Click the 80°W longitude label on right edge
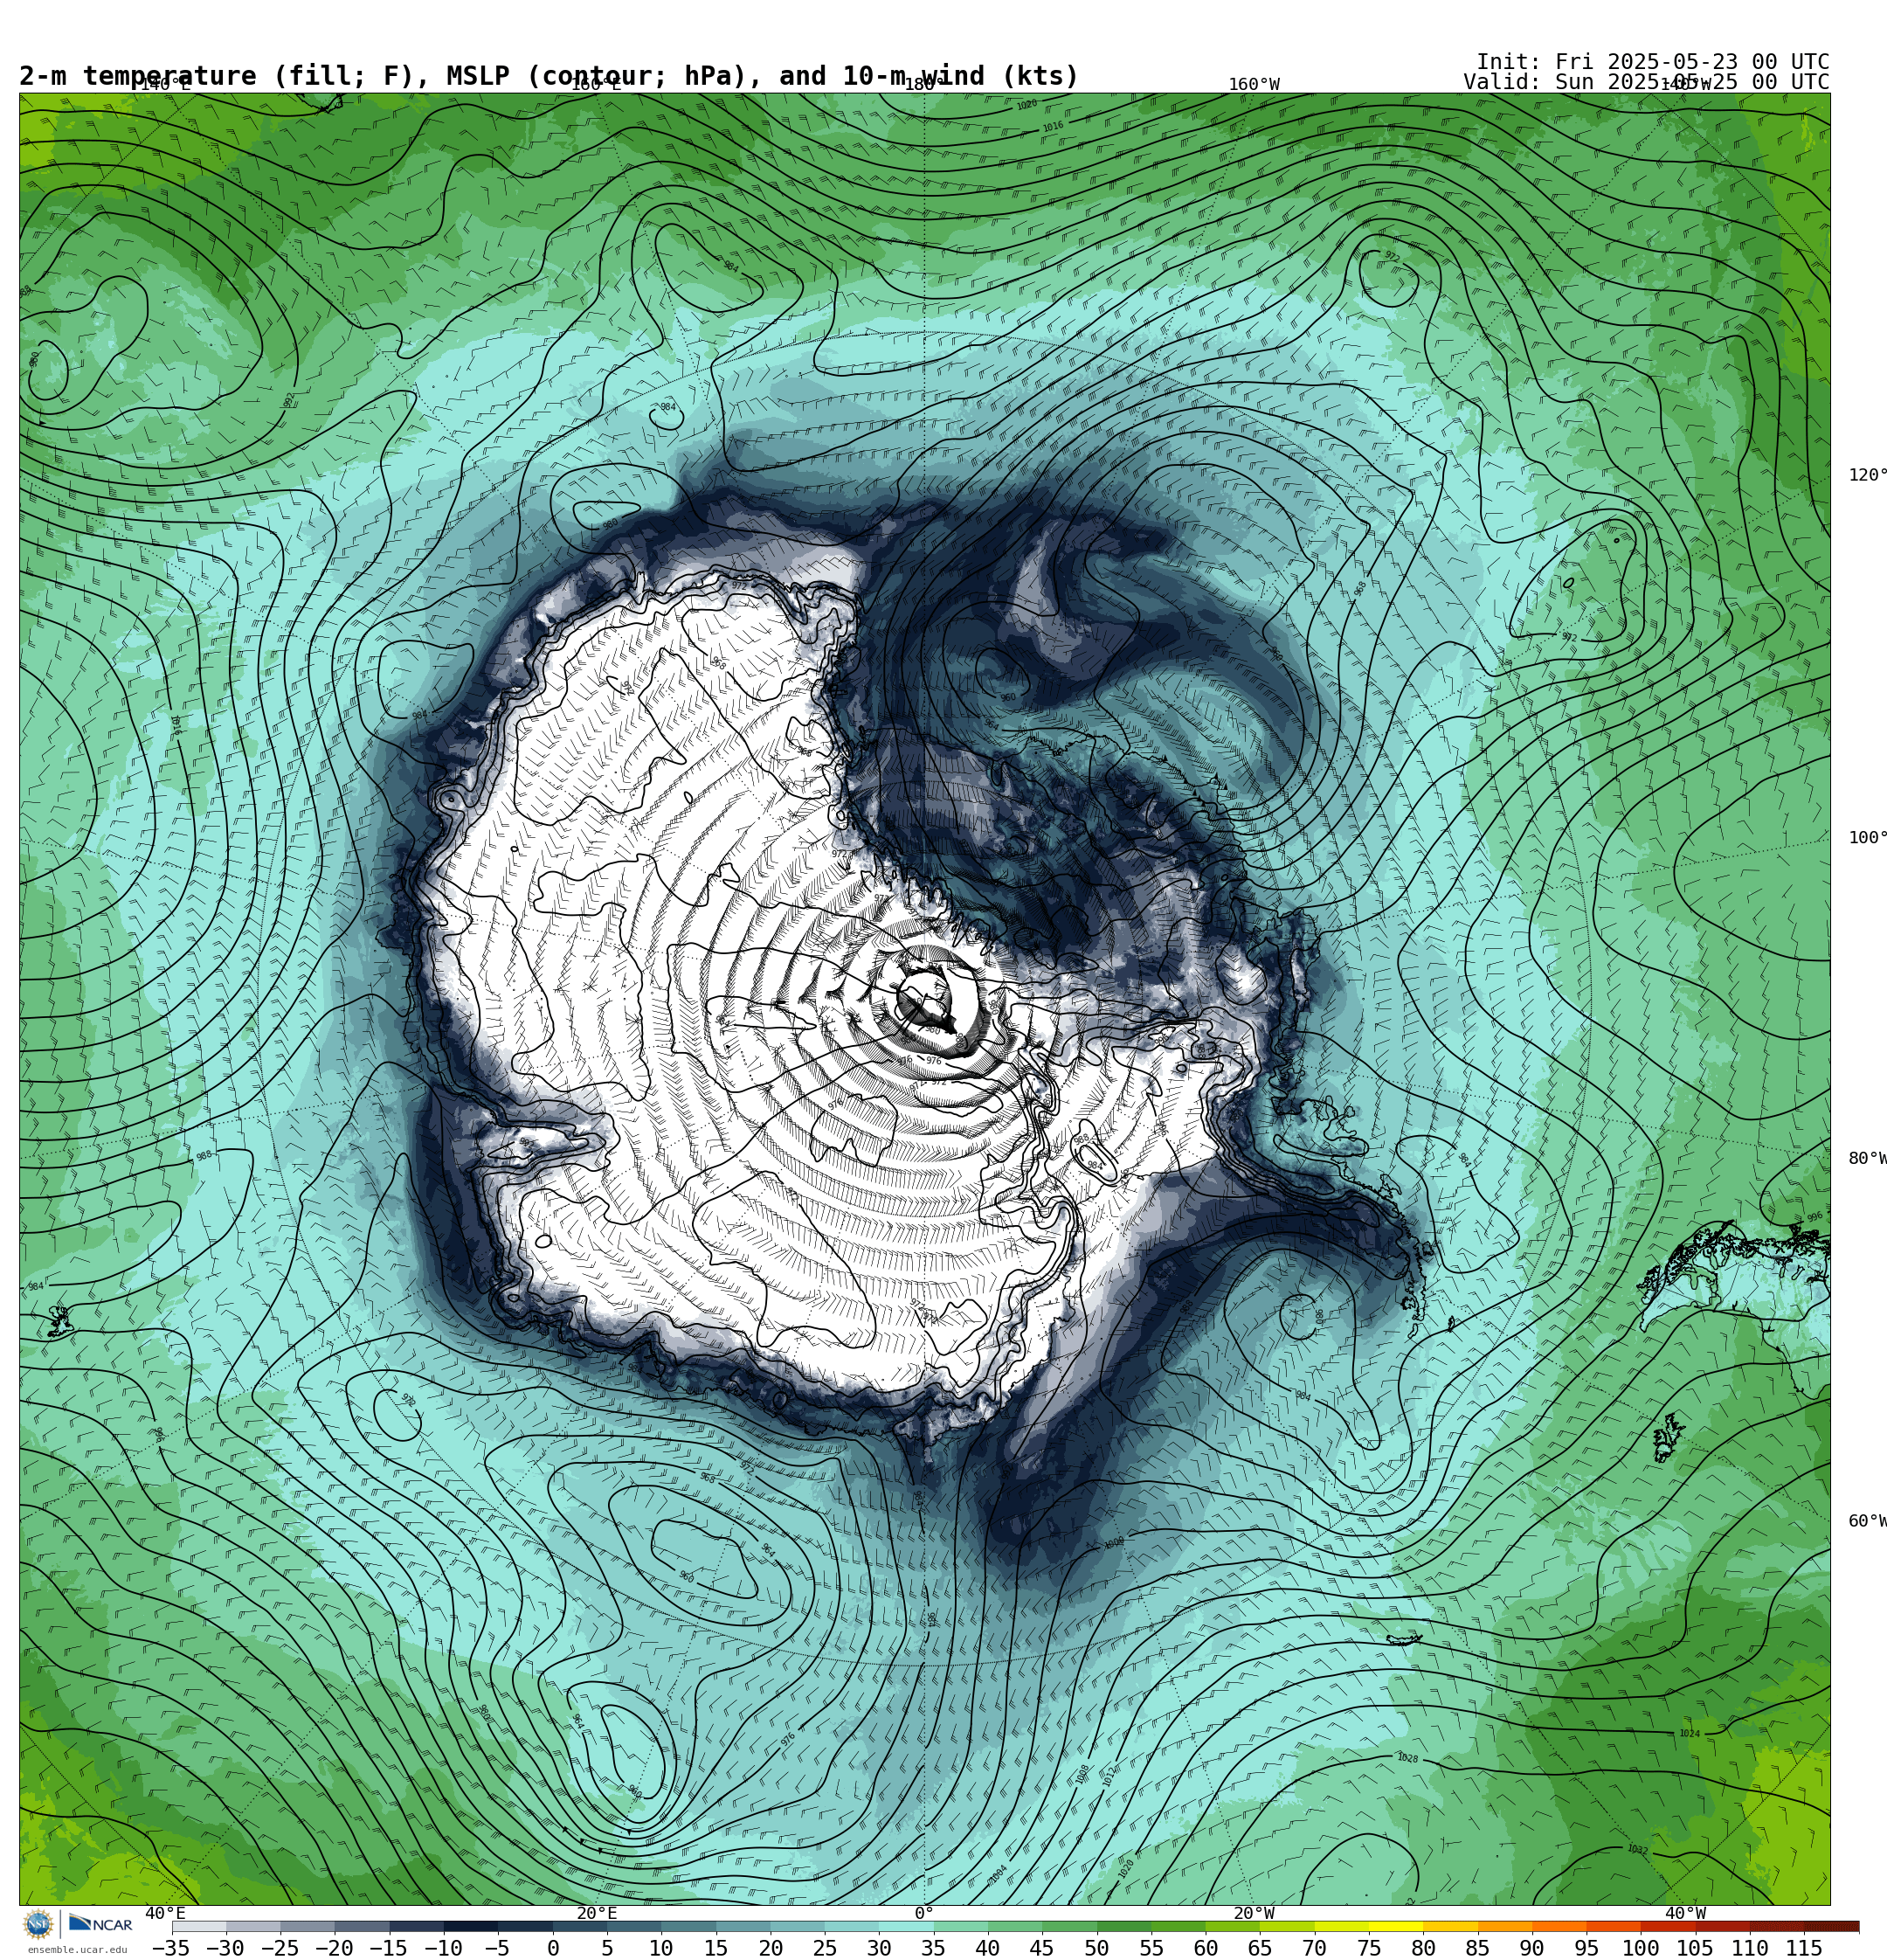 (1867, 1158)
